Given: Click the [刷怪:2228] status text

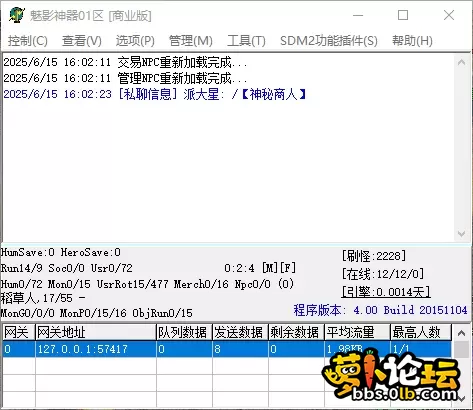Looking at the screenshot, I should [374, 256].
